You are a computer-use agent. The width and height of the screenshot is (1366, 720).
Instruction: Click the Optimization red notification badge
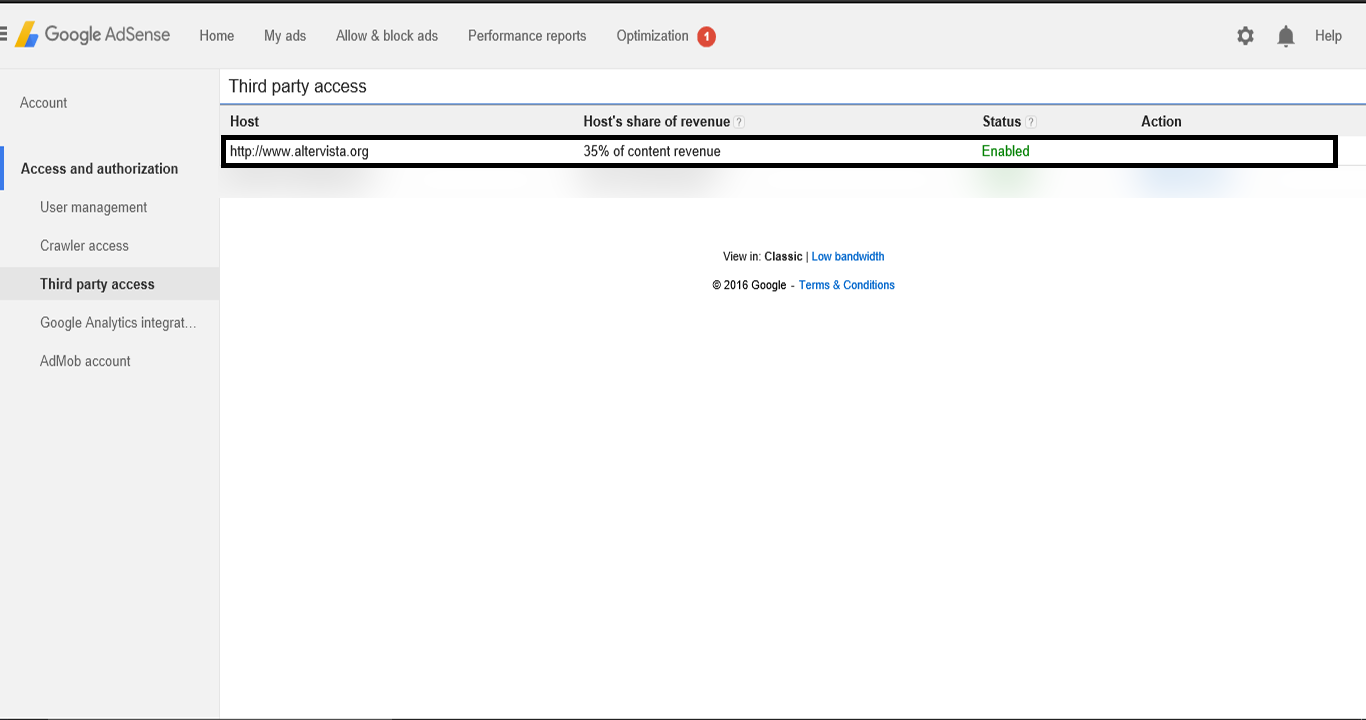(x=706, y=37)
